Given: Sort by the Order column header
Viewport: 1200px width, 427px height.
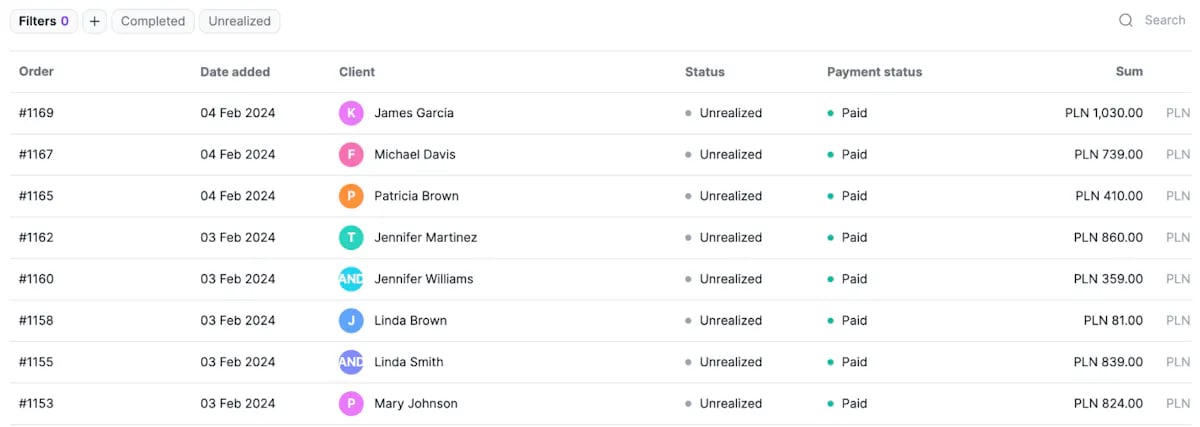Looking at the screenshot, I should point(36,72).
